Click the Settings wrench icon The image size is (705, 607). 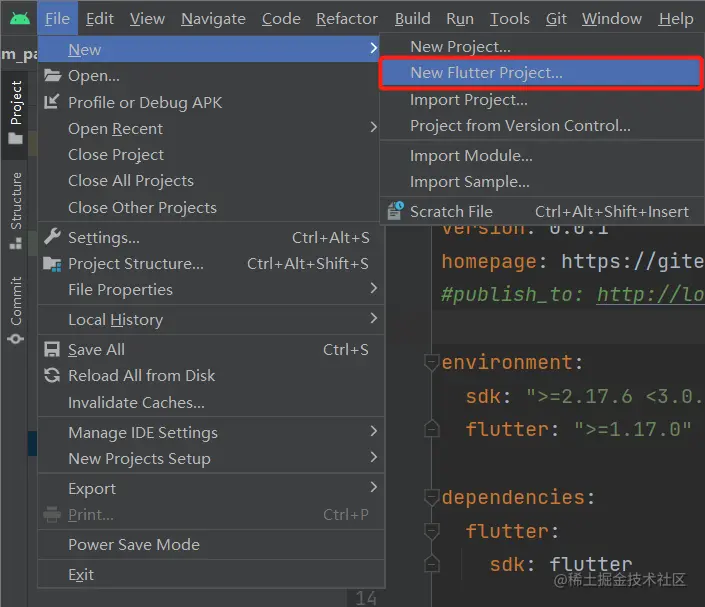pos(52,237)
